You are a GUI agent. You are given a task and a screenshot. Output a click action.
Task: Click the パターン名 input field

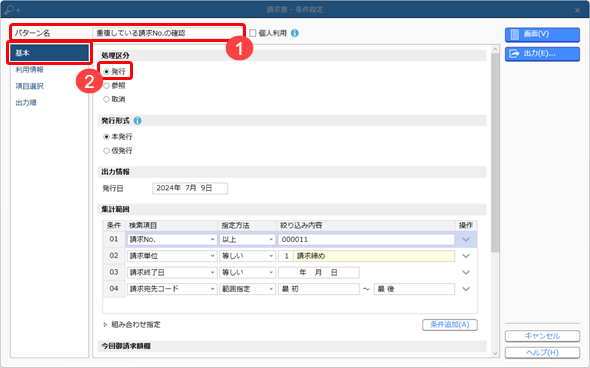pos(167,33)
